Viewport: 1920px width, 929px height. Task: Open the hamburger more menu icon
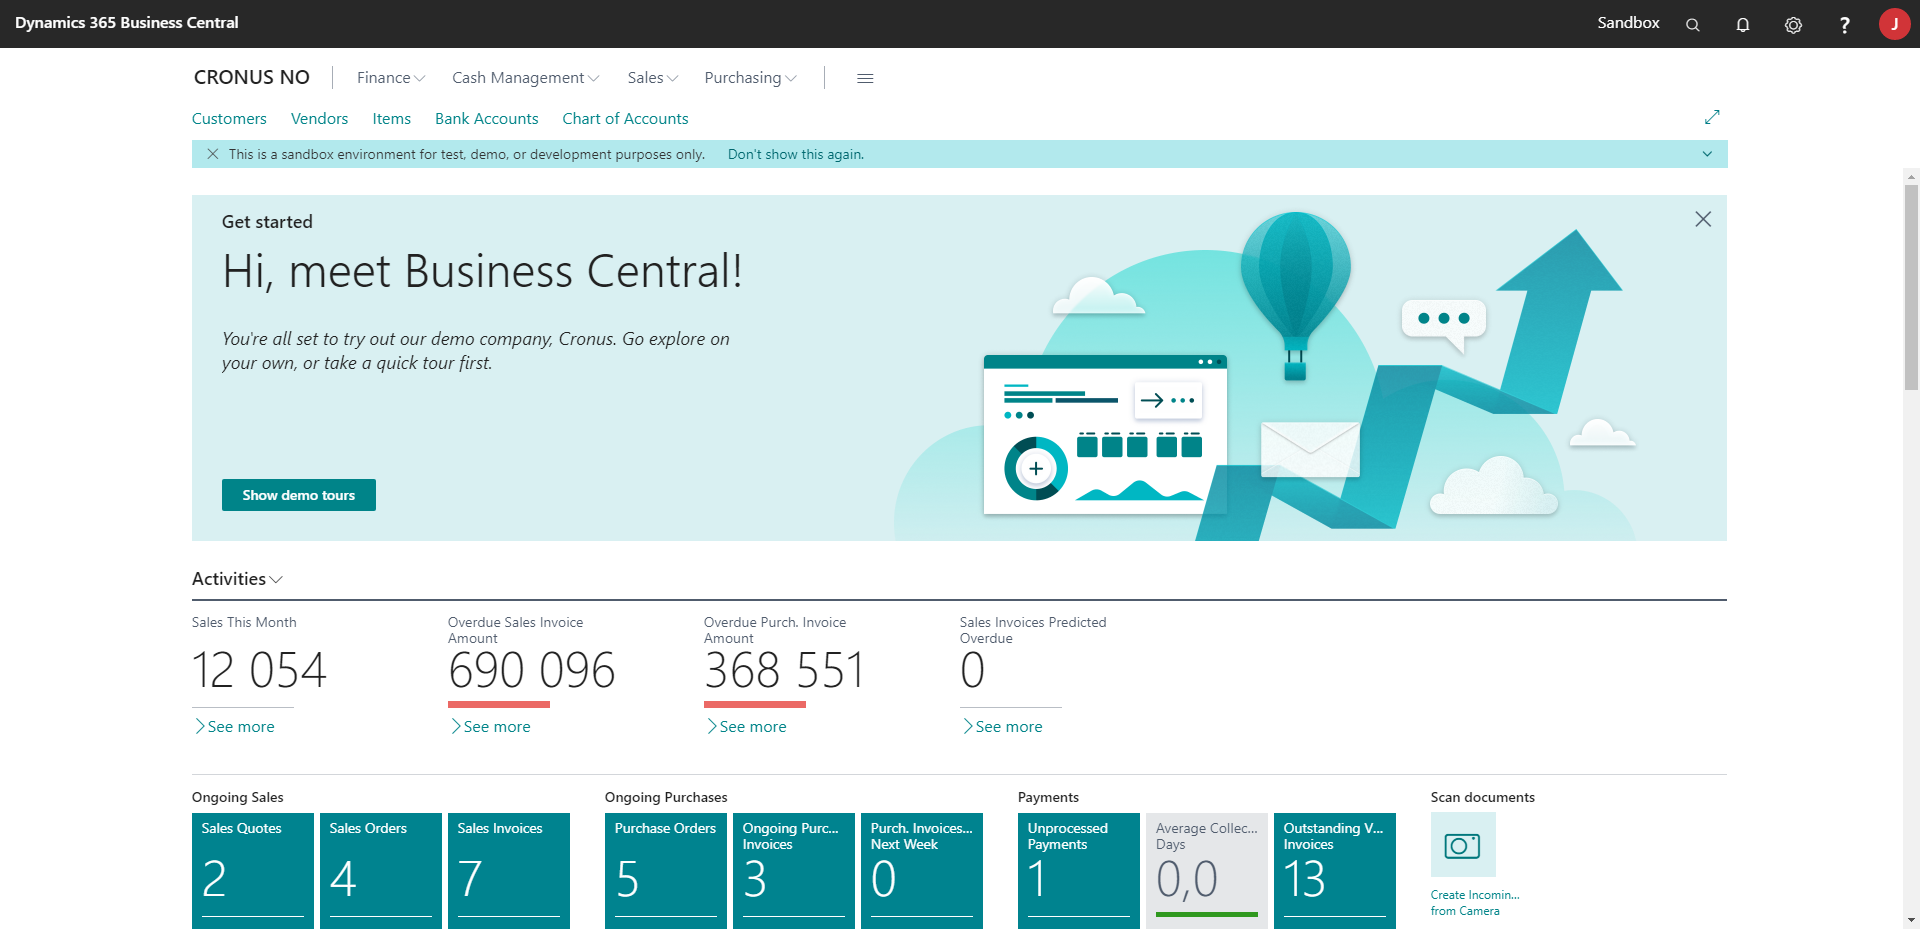865,78
